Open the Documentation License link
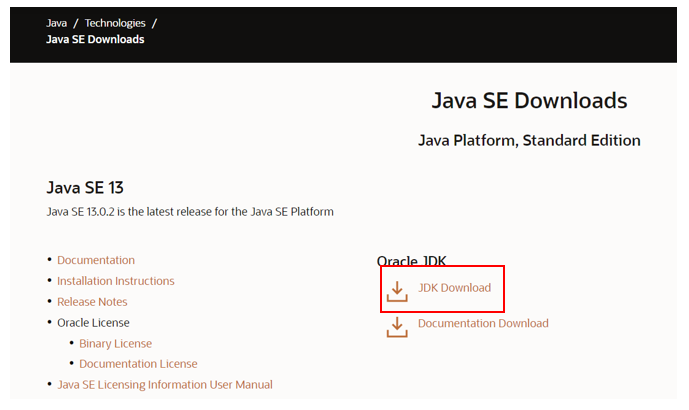 138,364
